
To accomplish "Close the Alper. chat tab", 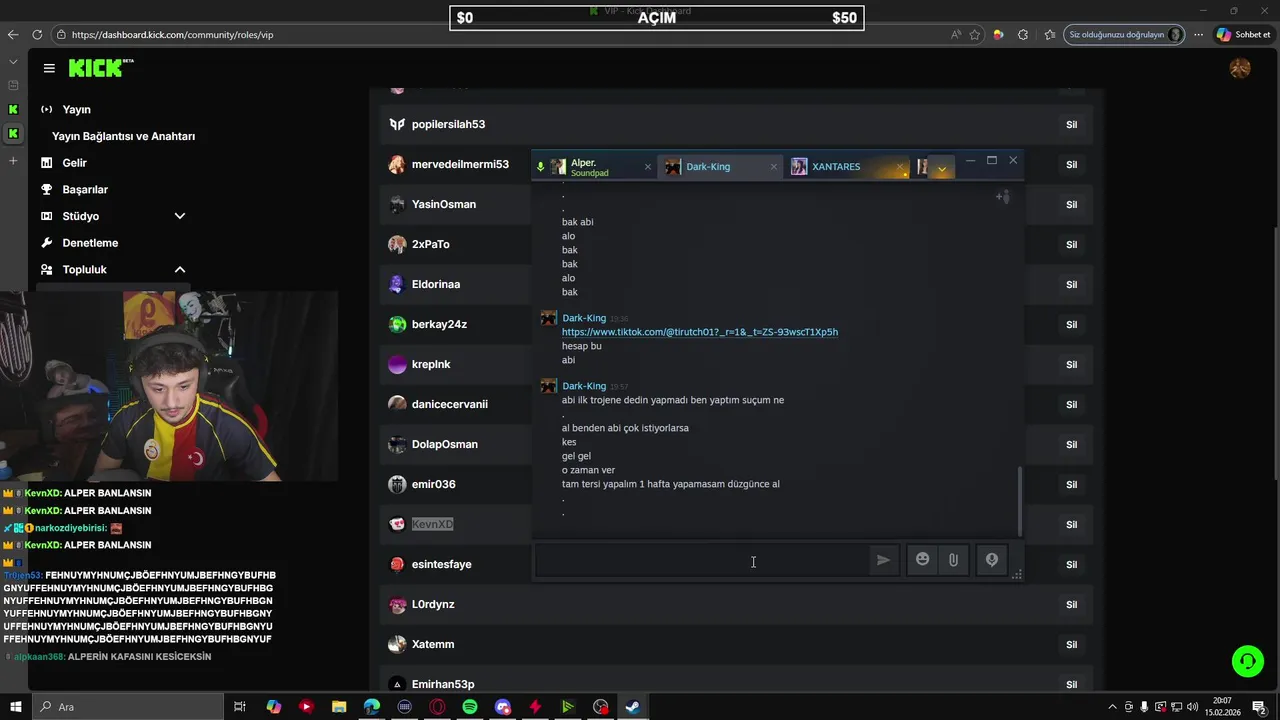I will pos(647,167).
